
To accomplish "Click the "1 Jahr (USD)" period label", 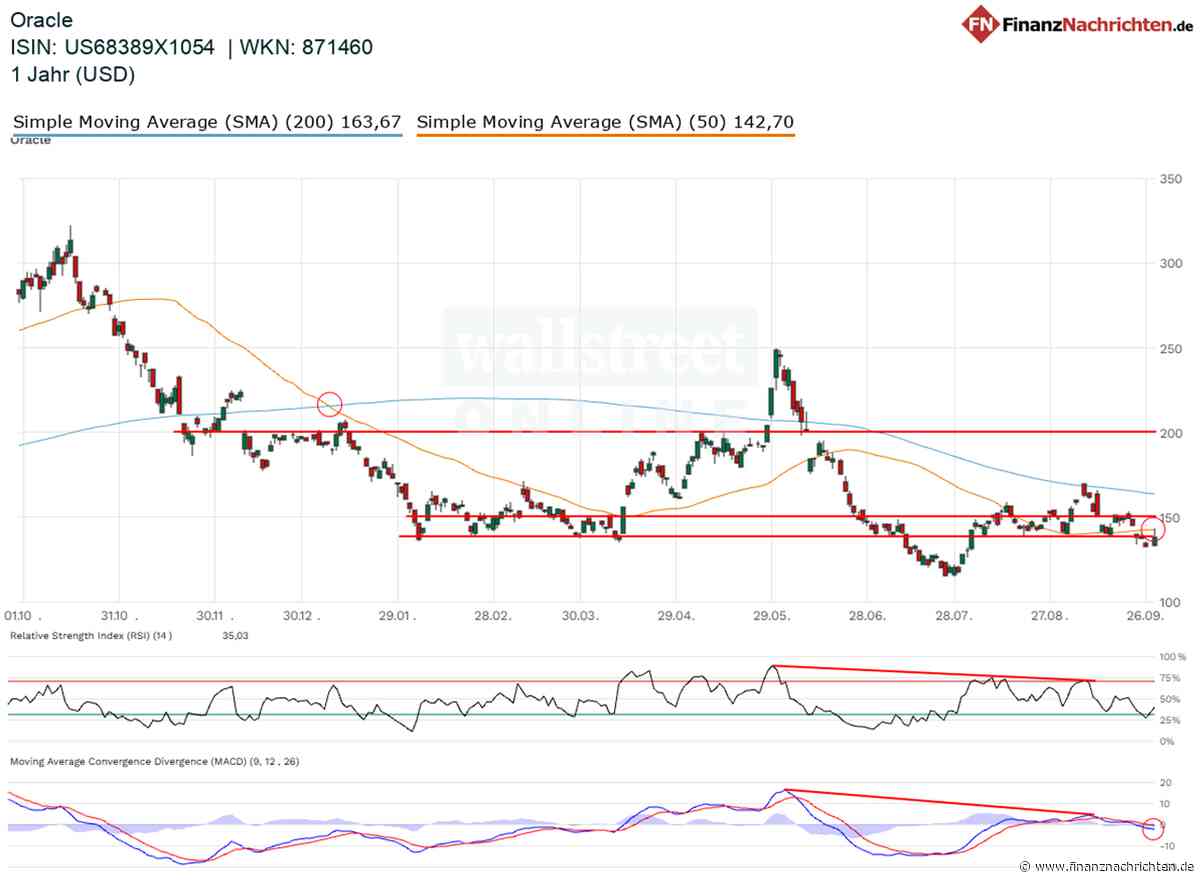I will [x=73, y=75].
